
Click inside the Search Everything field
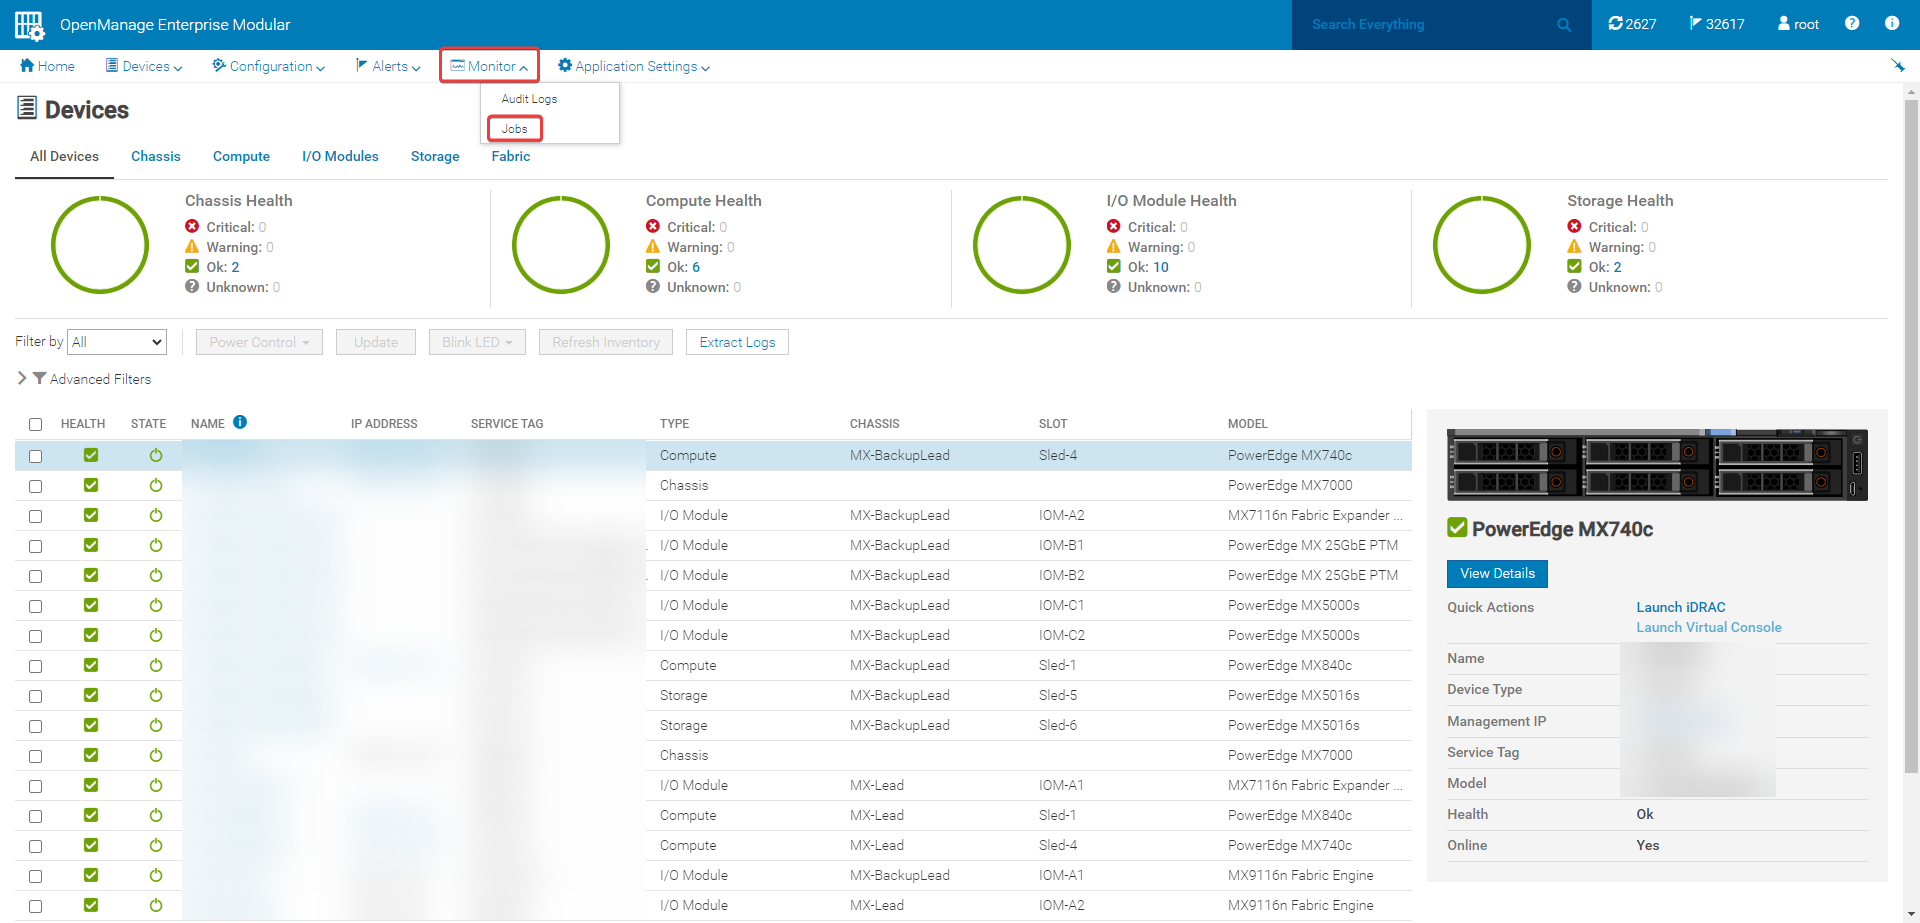(x=1420, y=25)
